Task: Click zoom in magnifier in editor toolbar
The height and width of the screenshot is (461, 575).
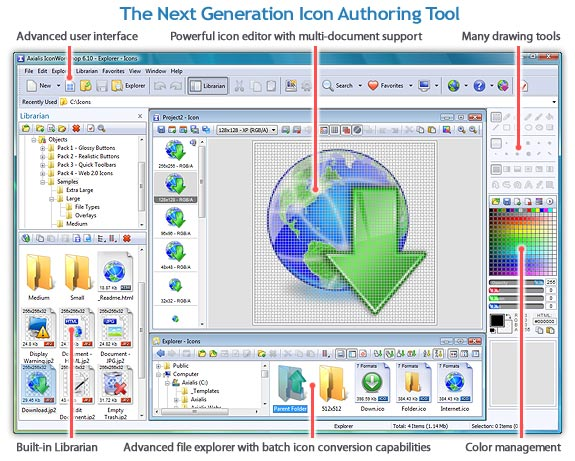Action: pos(461,130)
